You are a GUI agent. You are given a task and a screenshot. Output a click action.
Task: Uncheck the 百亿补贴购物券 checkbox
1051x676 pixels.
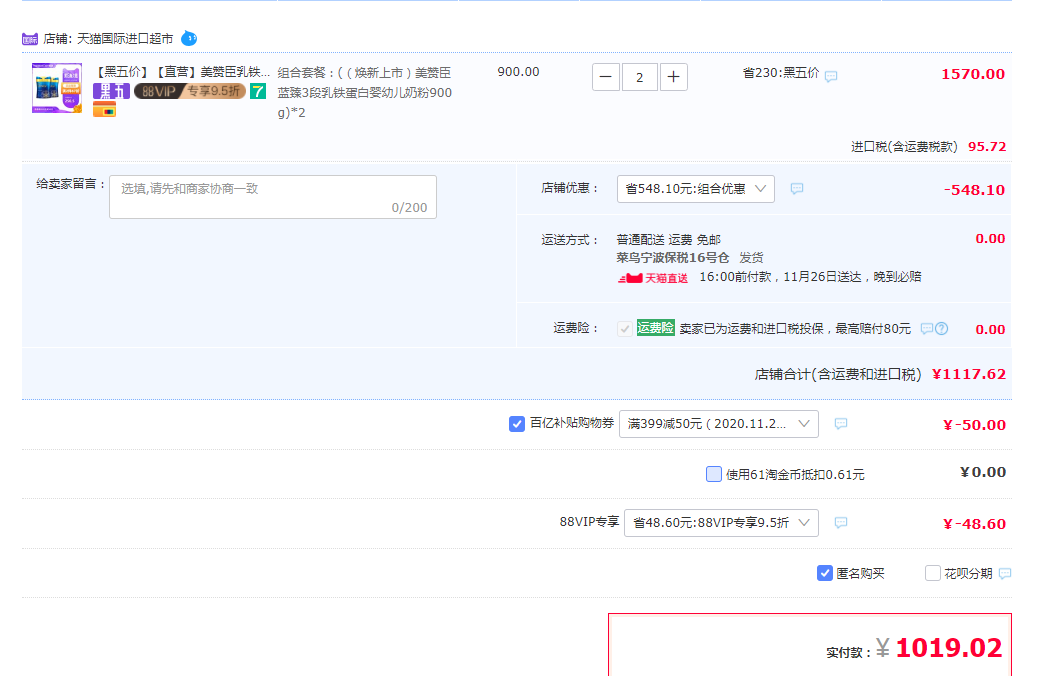click(517, 423)
